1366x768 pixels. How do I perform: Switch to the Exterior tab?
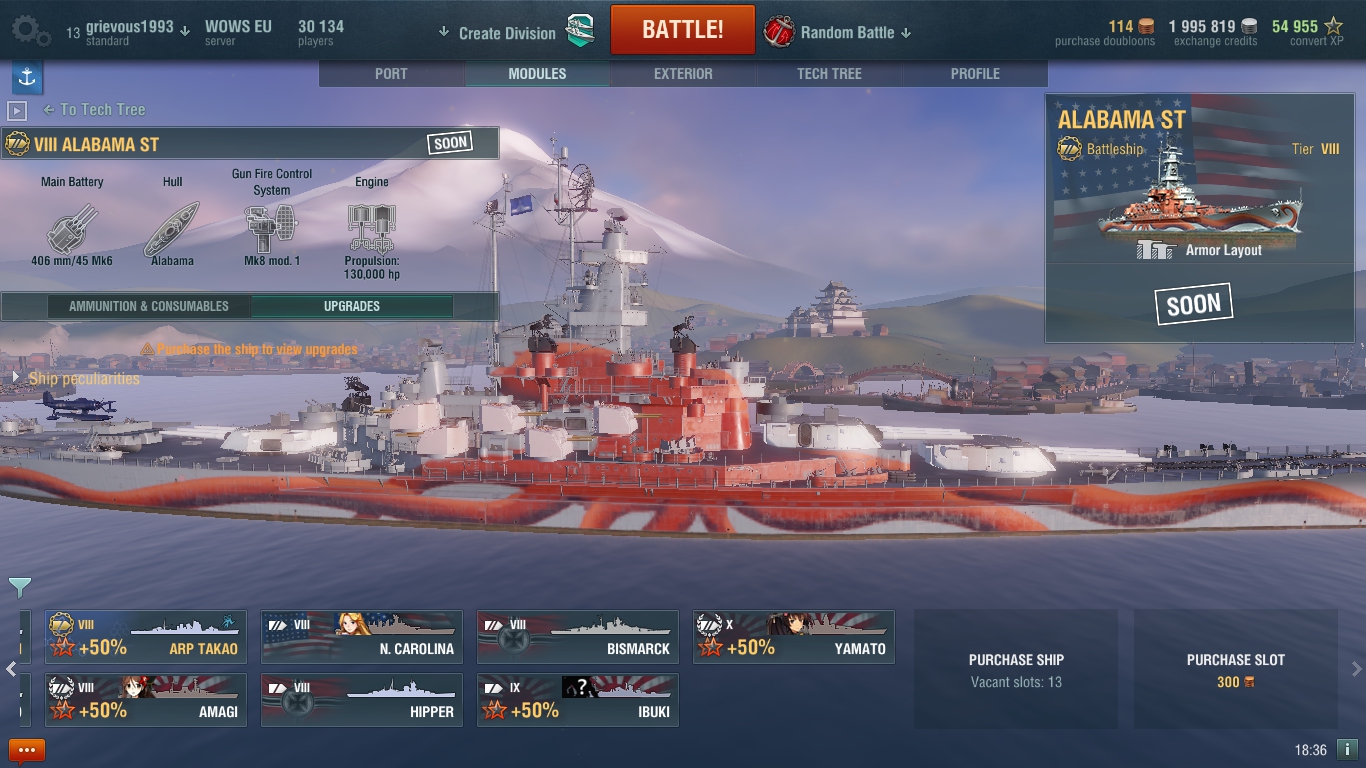683,74
